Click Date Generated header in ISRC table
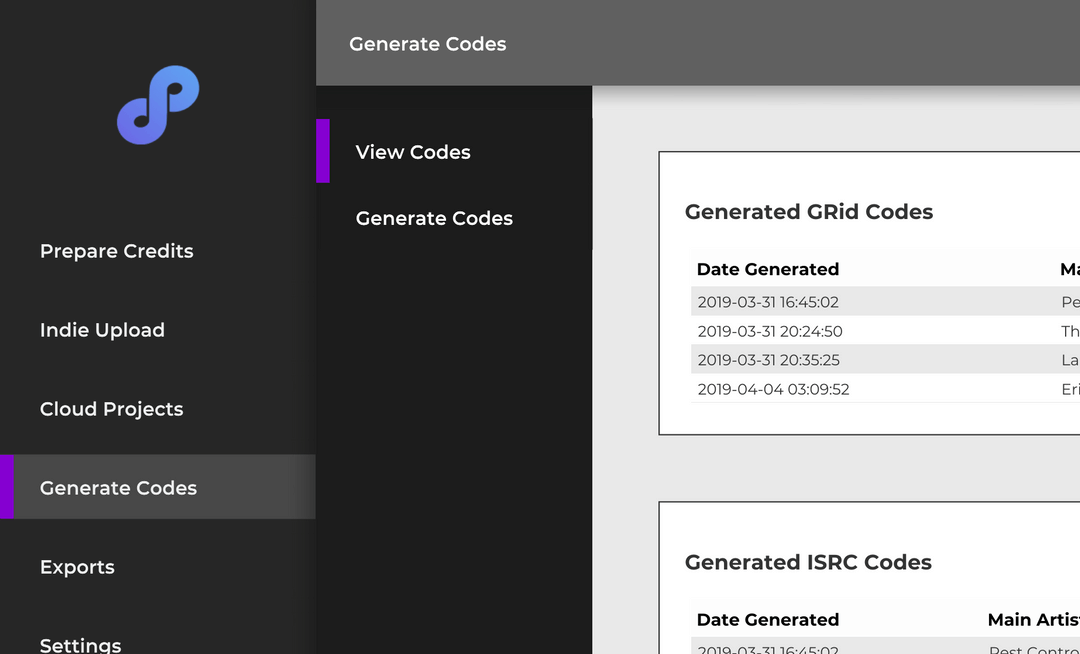Screen dimensions: 1080x654 pos(768,620)
